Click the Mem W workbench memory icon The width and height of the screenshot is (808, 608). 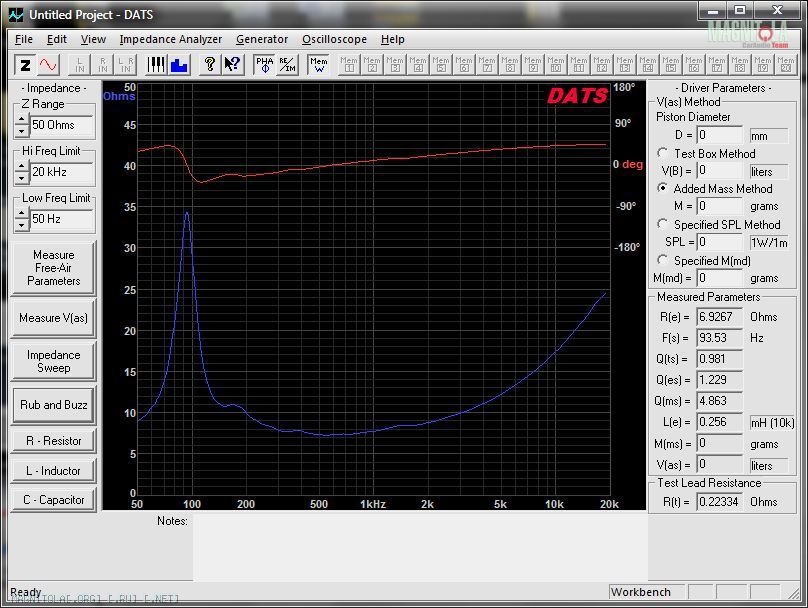click(318, 65)
